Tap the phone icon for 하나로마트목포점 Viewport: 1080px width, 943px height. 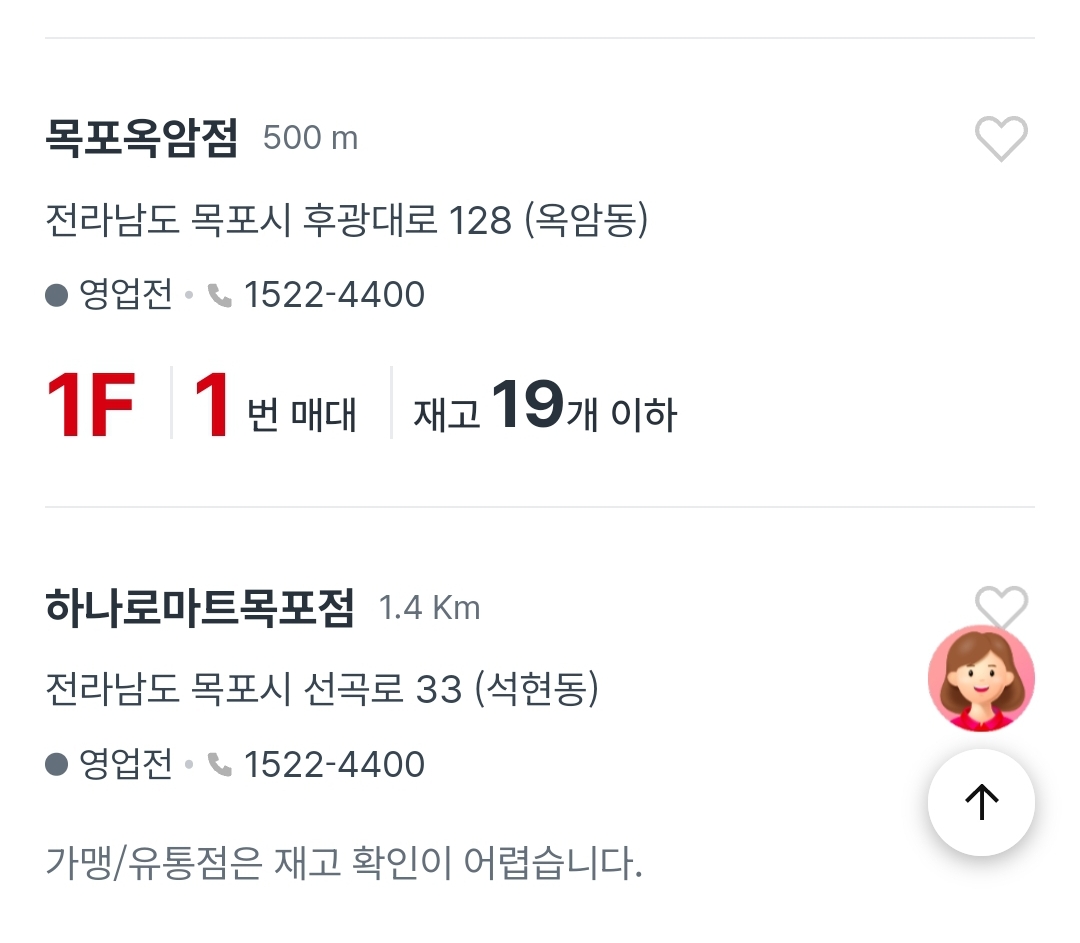pyautogui.click(x=219, y=764)
